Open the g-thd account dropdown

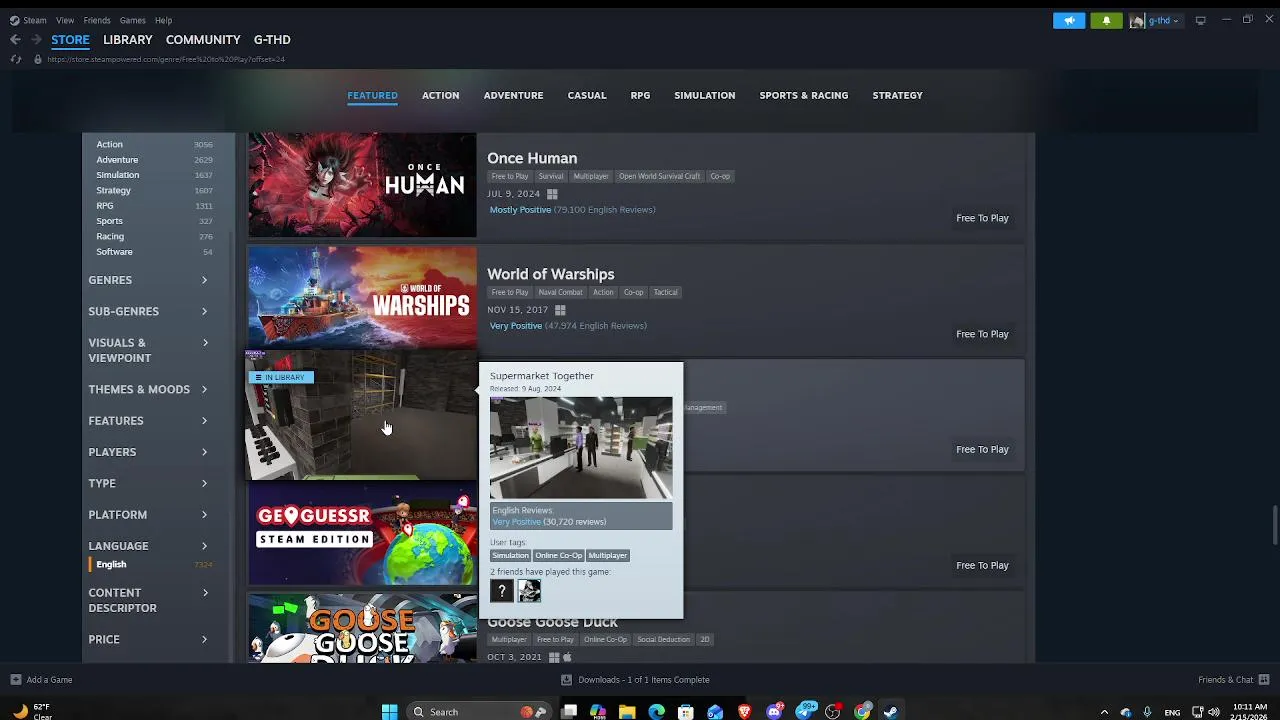[1163, 20]
